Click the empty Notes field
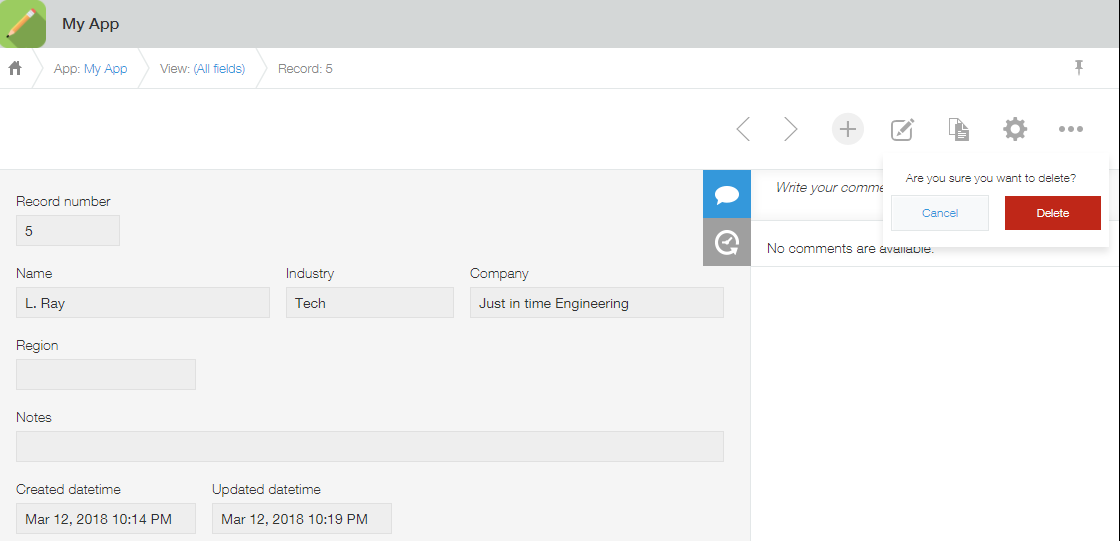This screenshot has height=541, width=1120. (x=370, y=446)
